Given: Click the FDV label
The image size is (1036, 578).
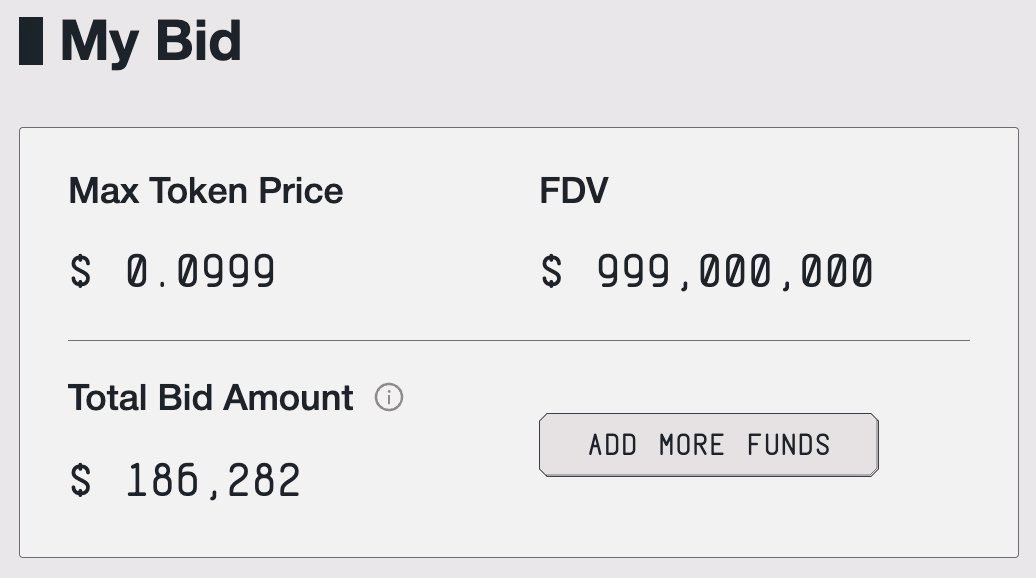Looking at the screenshot, I should [573, 191].
